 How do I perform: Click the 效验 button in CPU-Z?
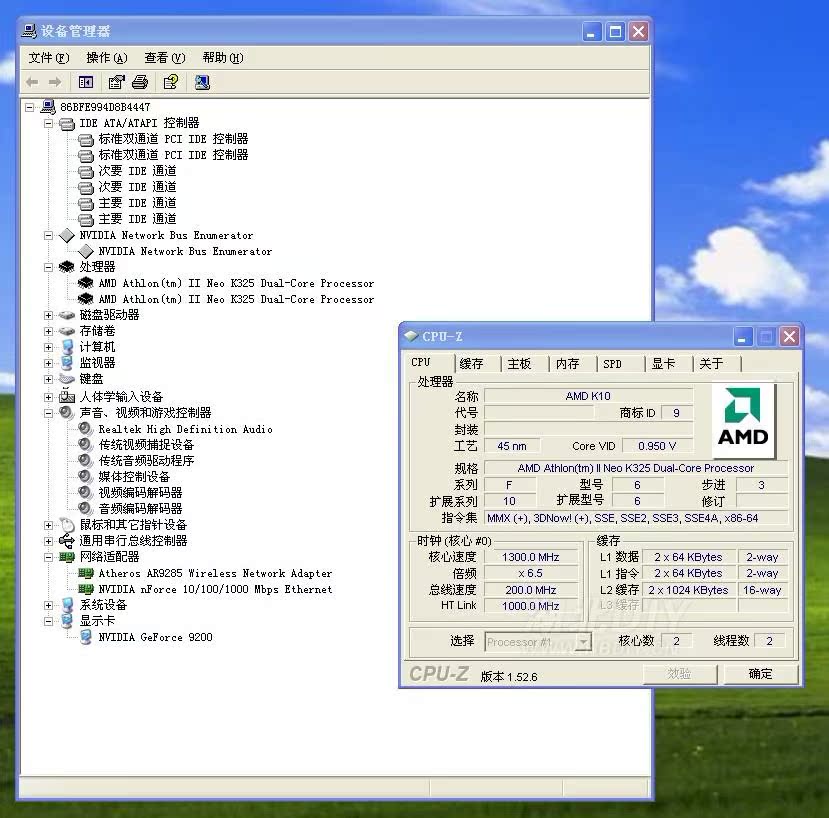tap(679, 674)
